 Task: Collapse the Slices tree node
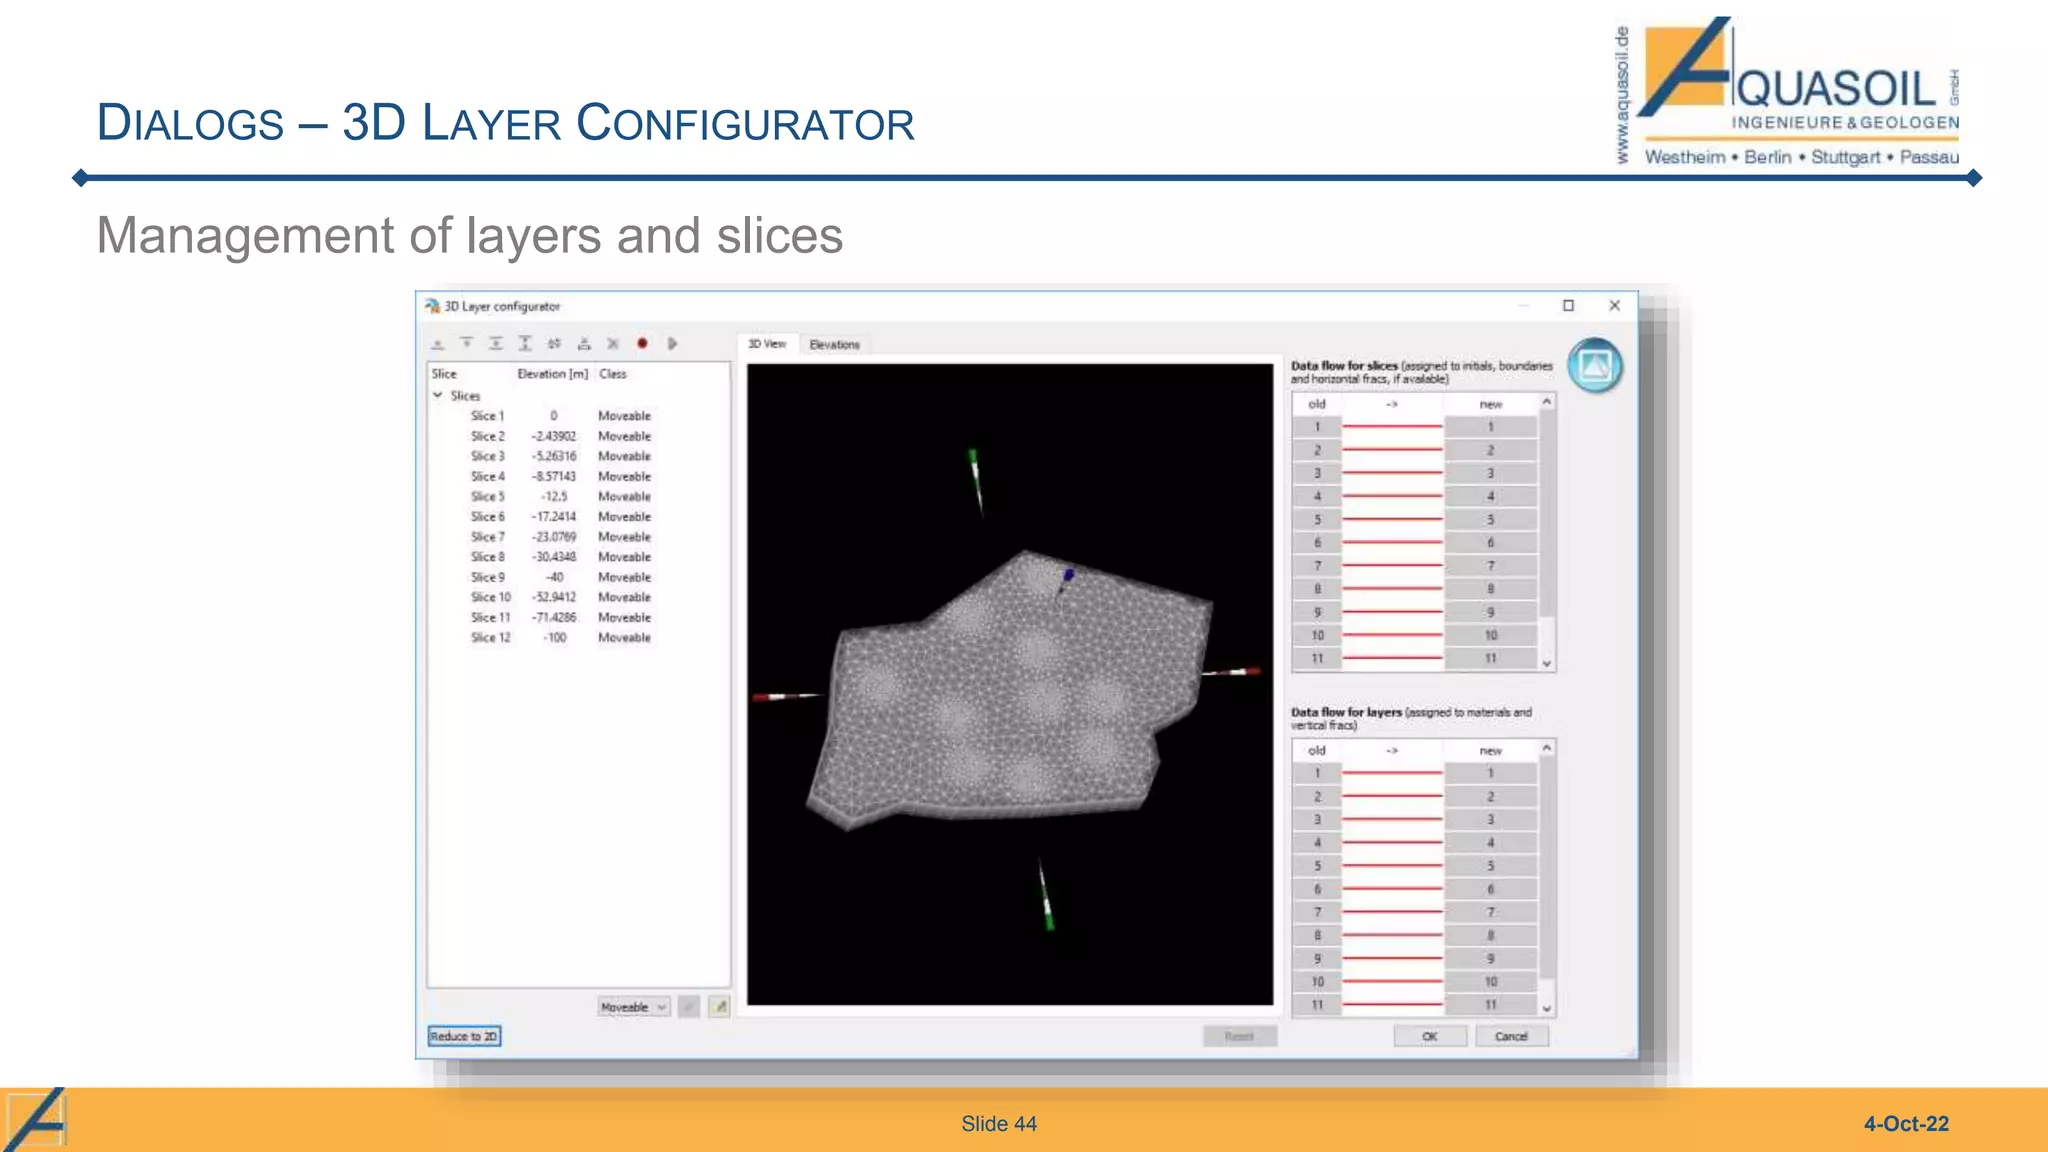[x=438, y=395]
